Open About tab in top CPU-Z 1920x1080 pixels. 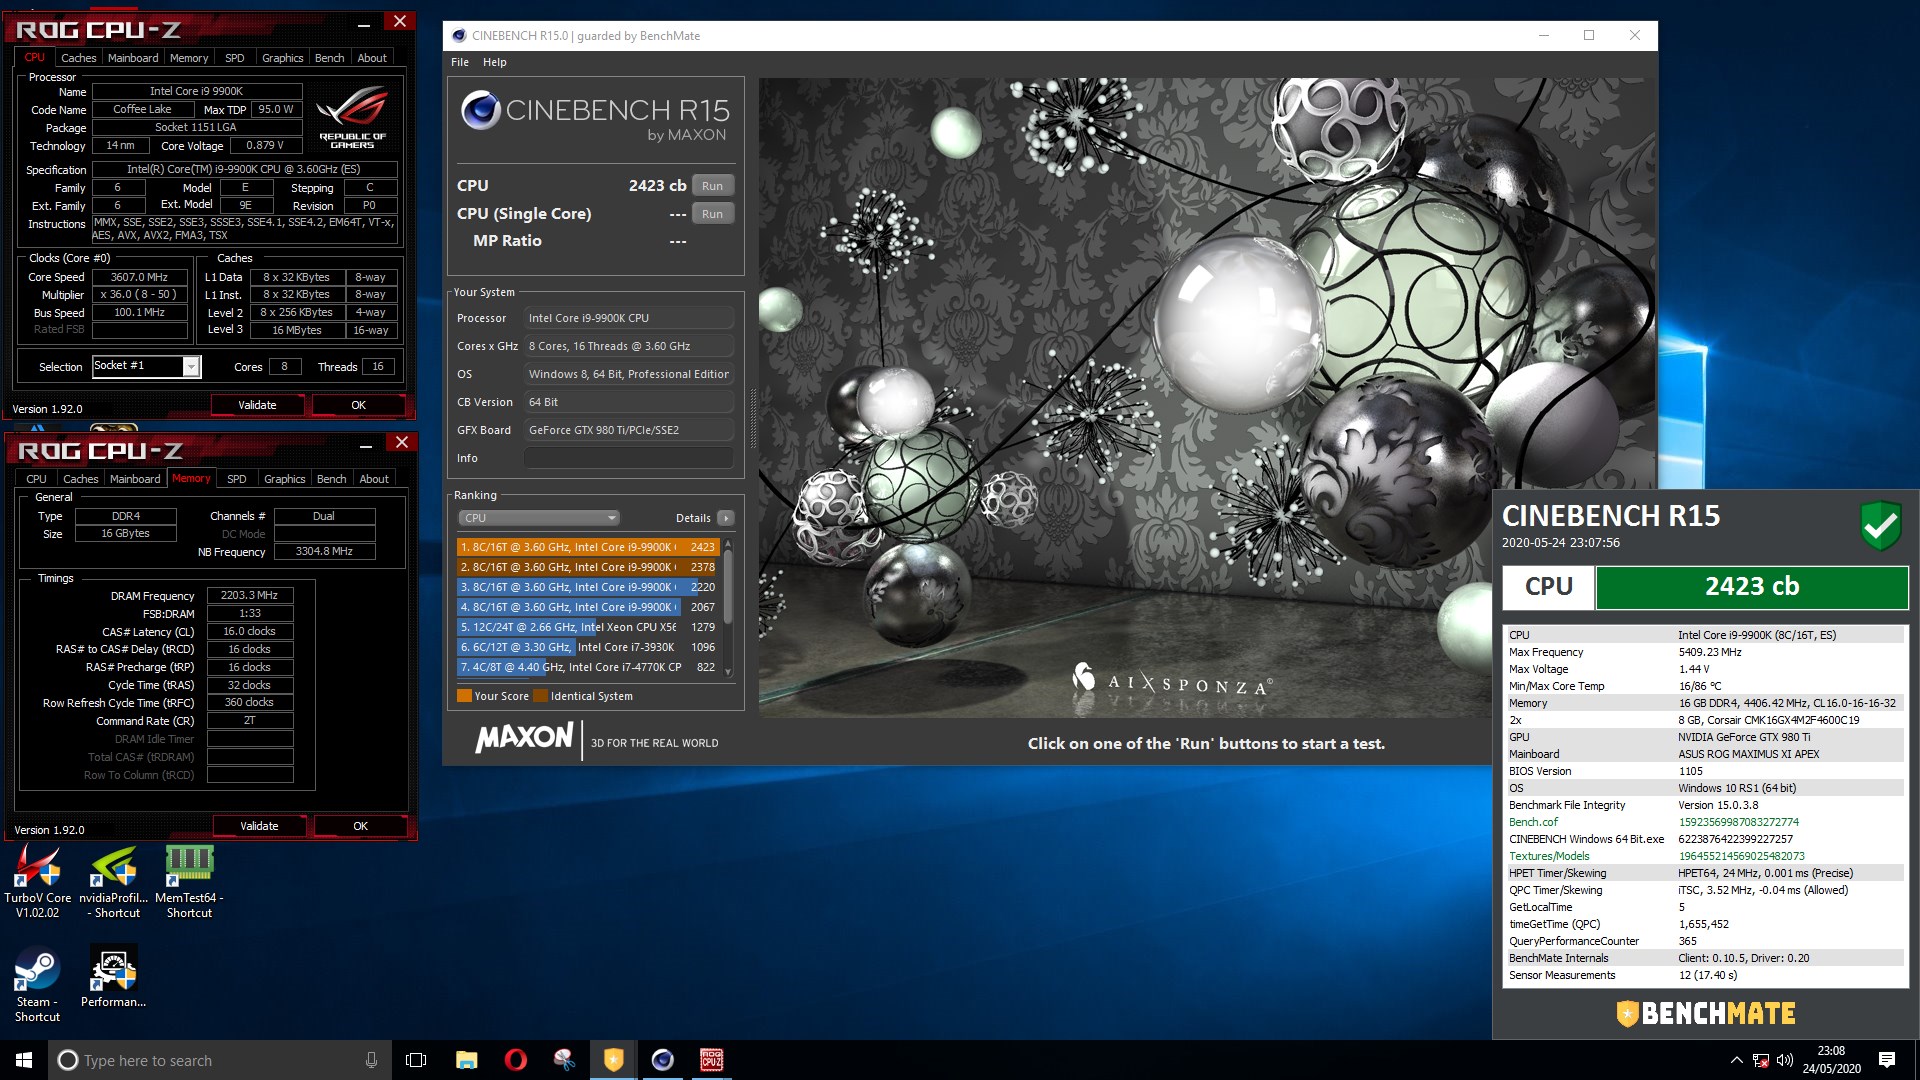coord(372,58)
